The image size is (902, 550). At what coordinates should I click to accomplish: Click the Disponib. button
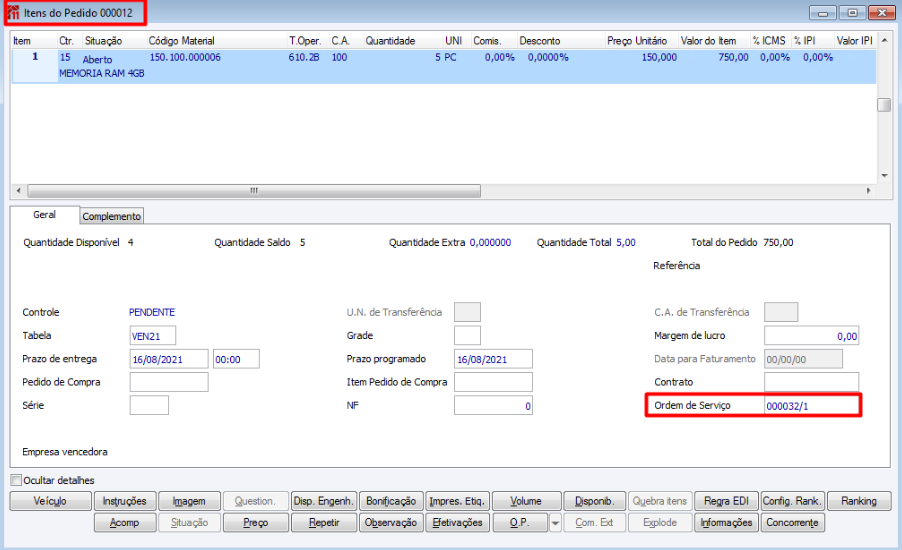tap(595, 501)
